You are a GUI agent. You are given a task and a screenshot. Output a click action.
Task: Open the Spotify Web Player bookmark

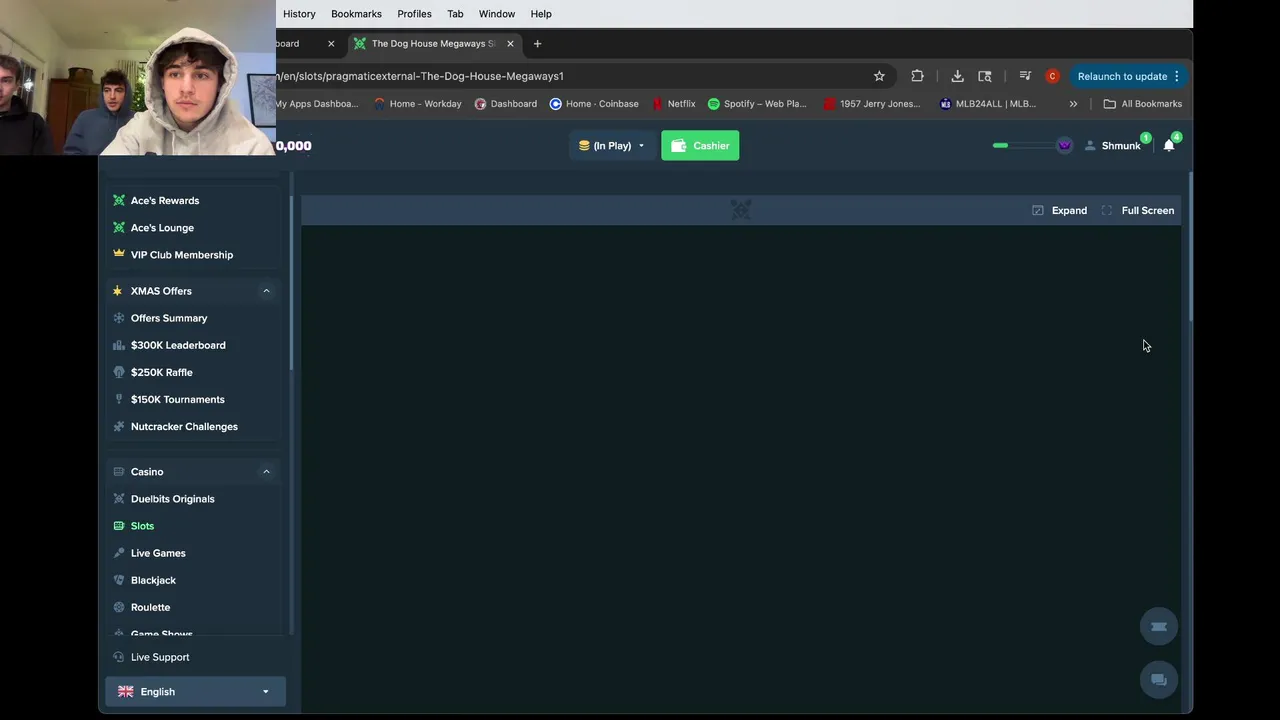tap(757, 104)
